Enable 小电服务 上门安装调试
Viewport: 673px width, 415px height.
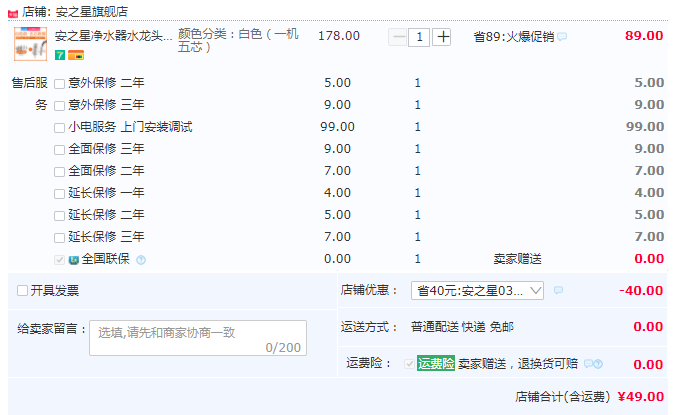pos(59,127)
